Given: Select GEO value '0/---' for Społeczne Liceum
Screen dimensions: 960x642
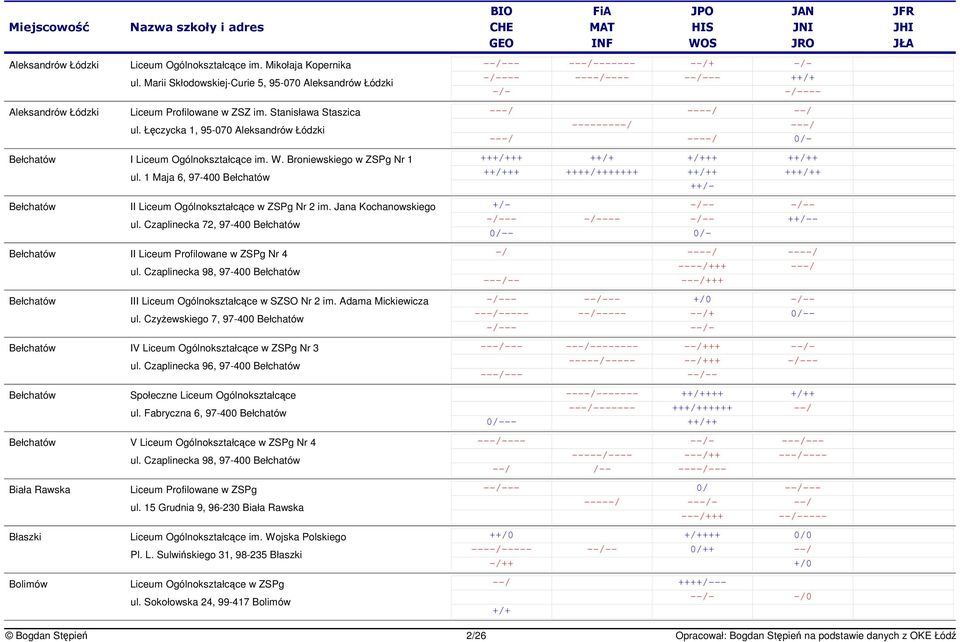Looking at the screenshot, I should [501, 422].
